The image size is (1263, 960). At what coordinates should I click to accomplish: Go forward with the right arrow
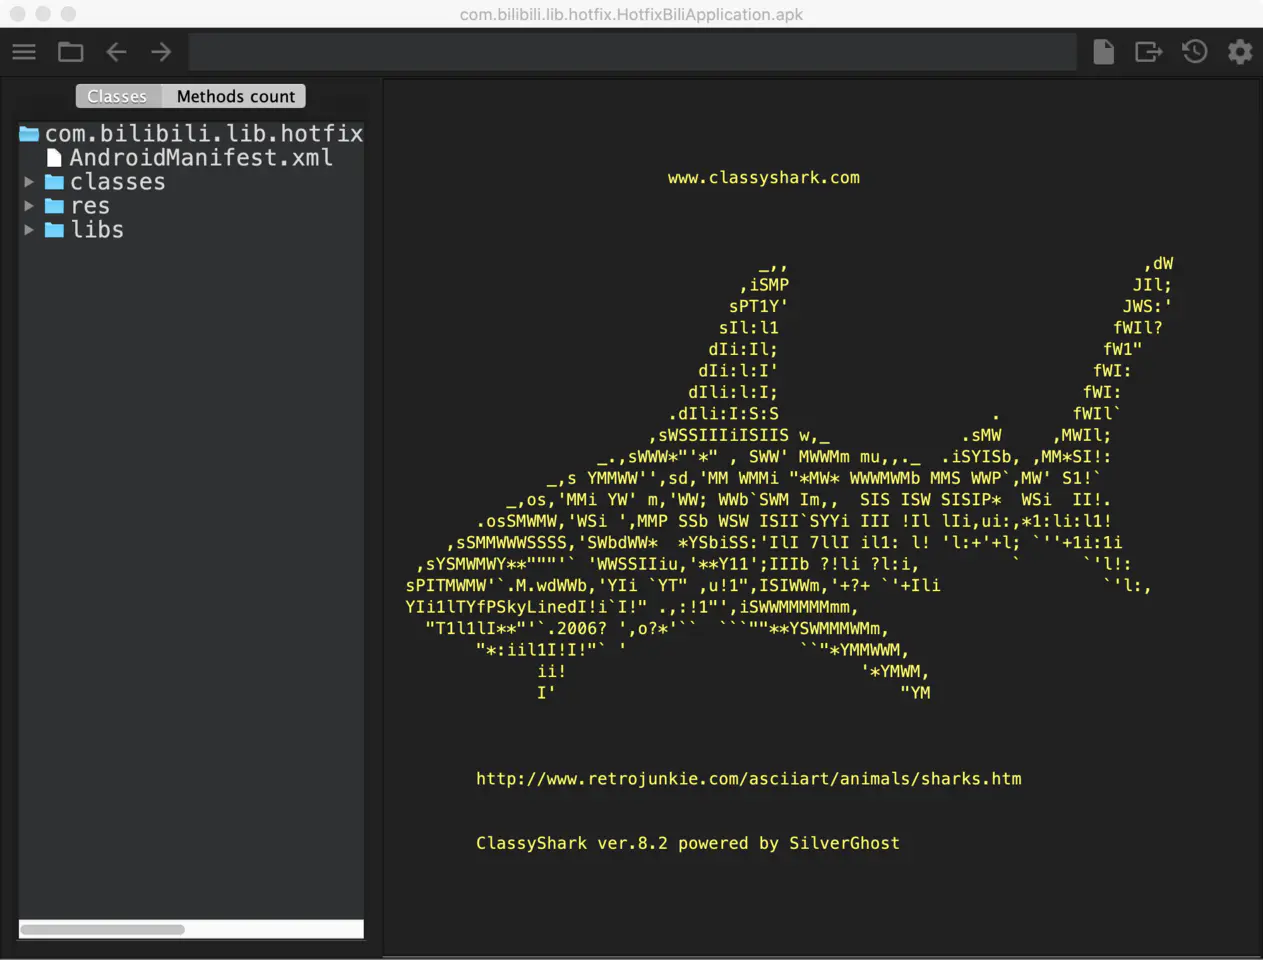161,52
